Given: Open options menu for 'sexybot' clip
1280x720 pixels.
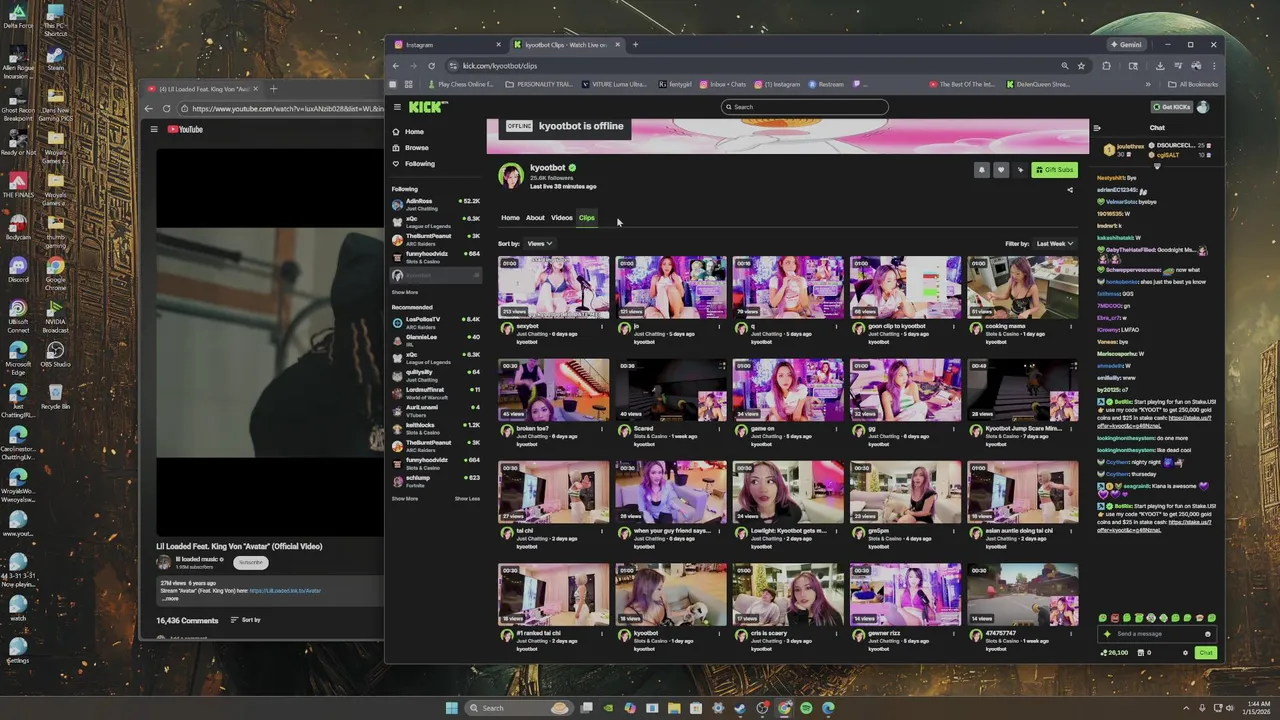Looking at the screenshot, I should tap(602, 326).
